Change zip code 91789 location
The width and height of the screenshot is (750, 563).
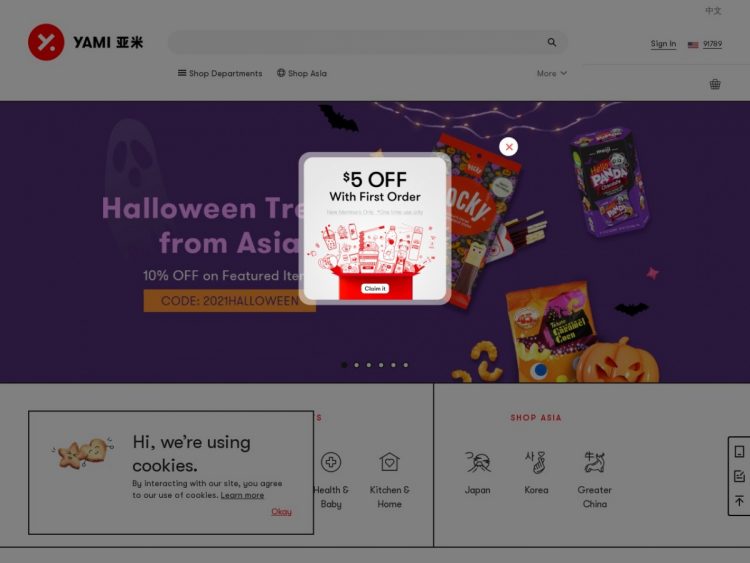point(705,44)
